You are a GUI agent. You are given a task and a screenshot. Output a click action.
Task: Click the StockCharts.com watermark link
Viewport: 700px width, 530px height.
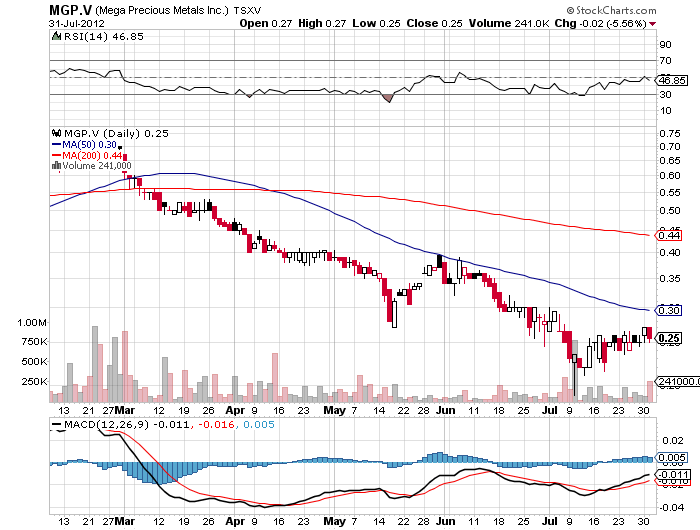611,10
